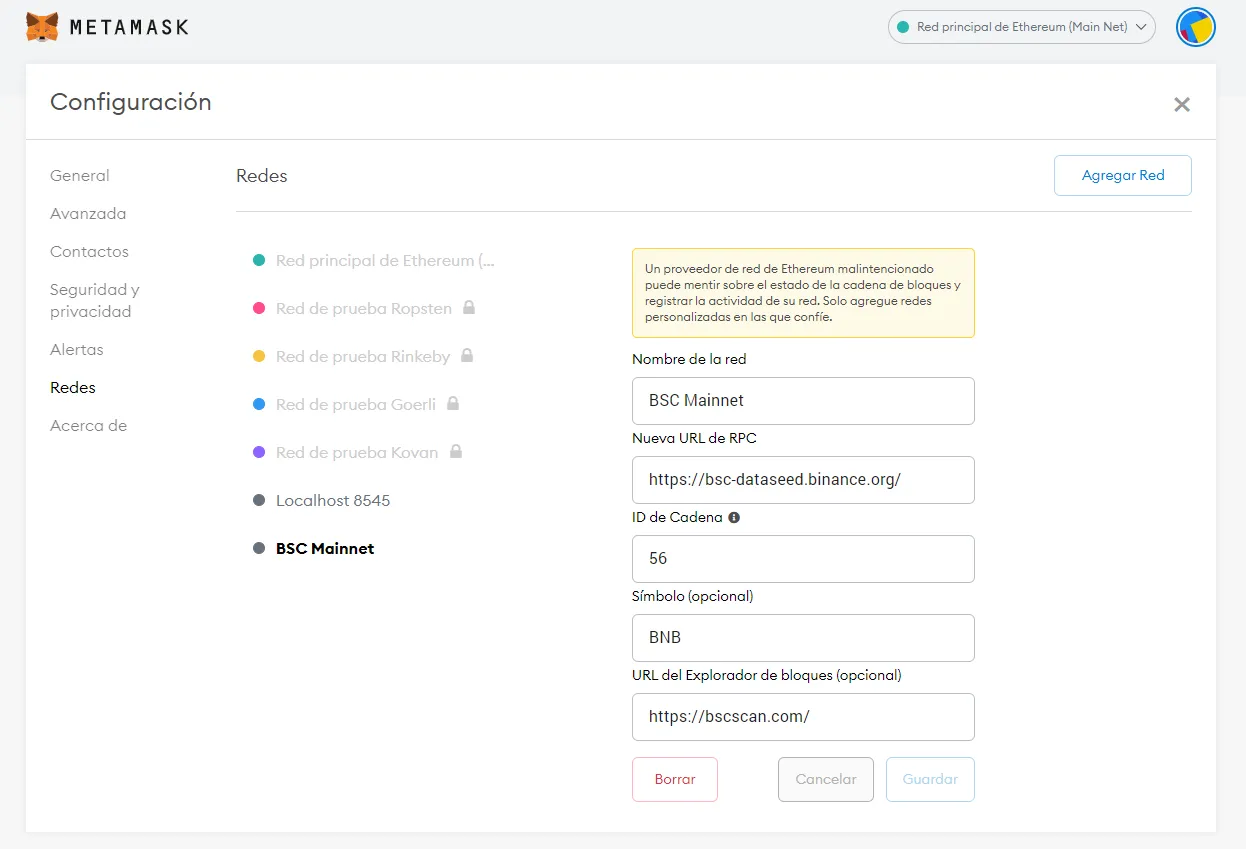Click the ID de Cadena field

803,558
